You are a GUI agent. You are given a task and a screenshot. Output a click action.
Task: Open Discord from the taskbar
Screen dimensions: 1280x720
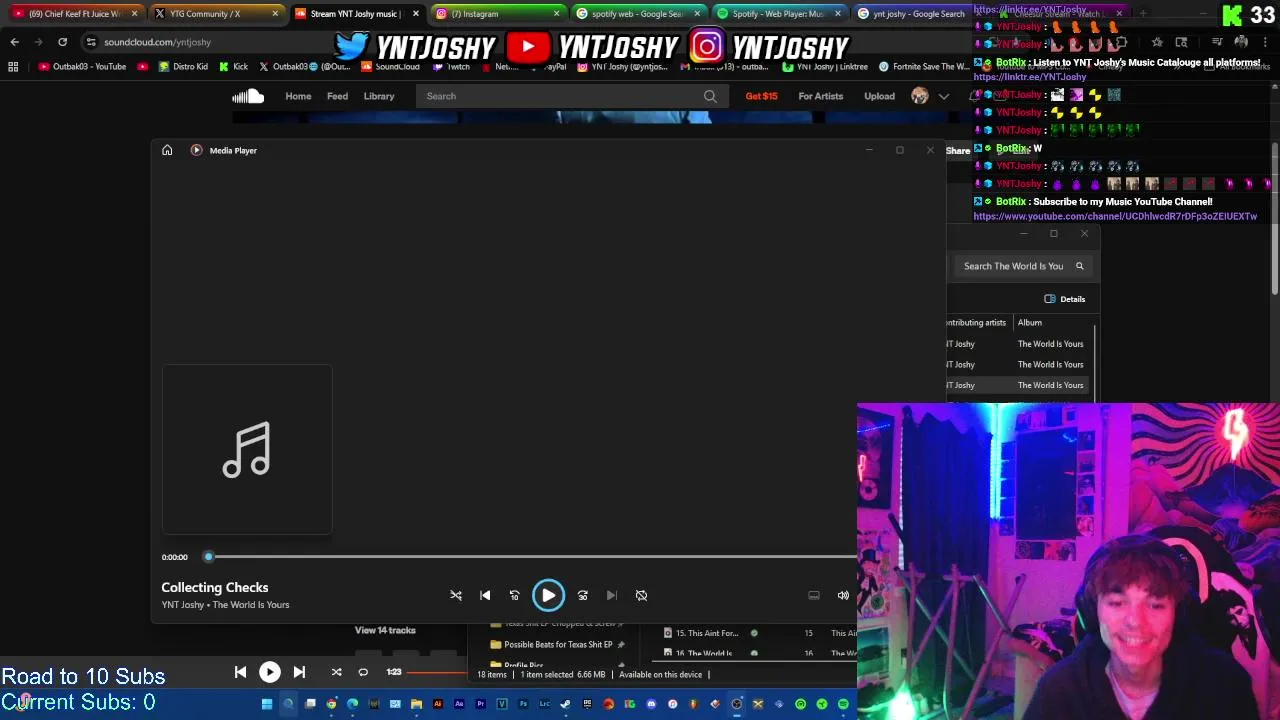(651, 704)
